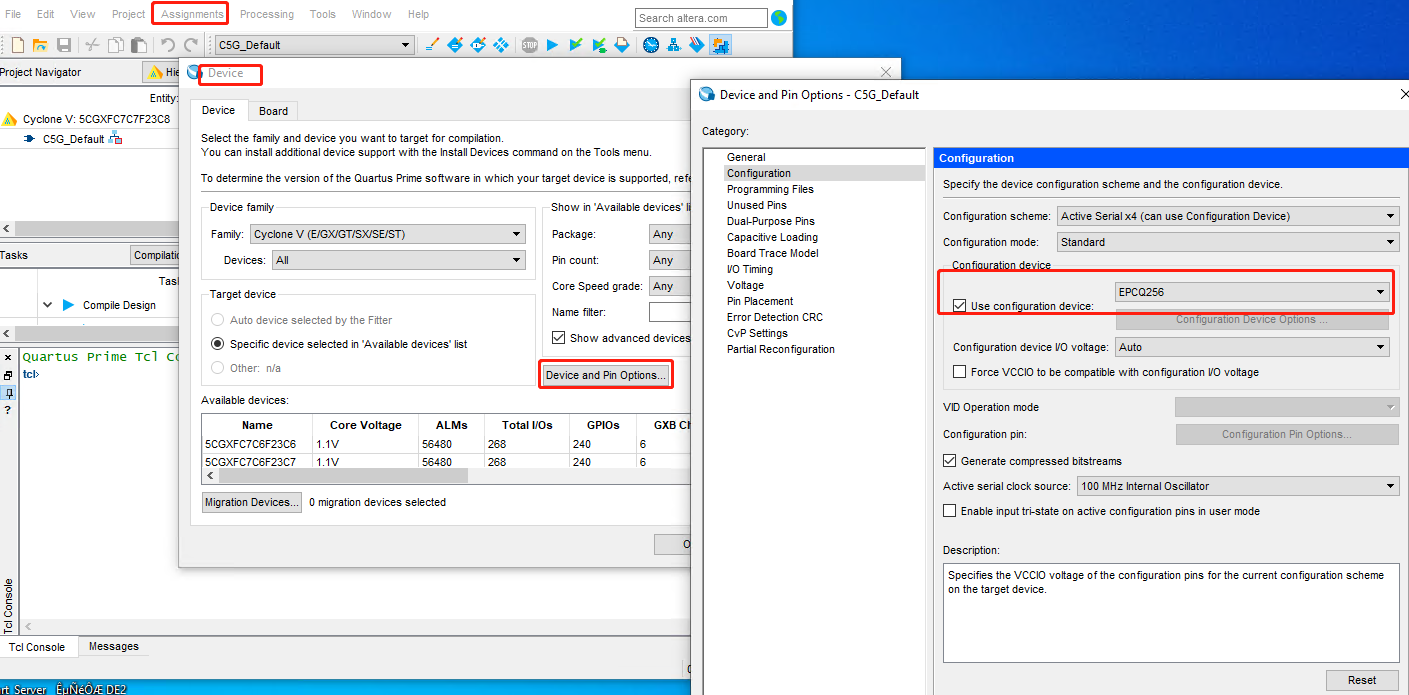1409x695 pixels.
Task: Click the New file toolbar icon
Action: [x=18, y=45]
